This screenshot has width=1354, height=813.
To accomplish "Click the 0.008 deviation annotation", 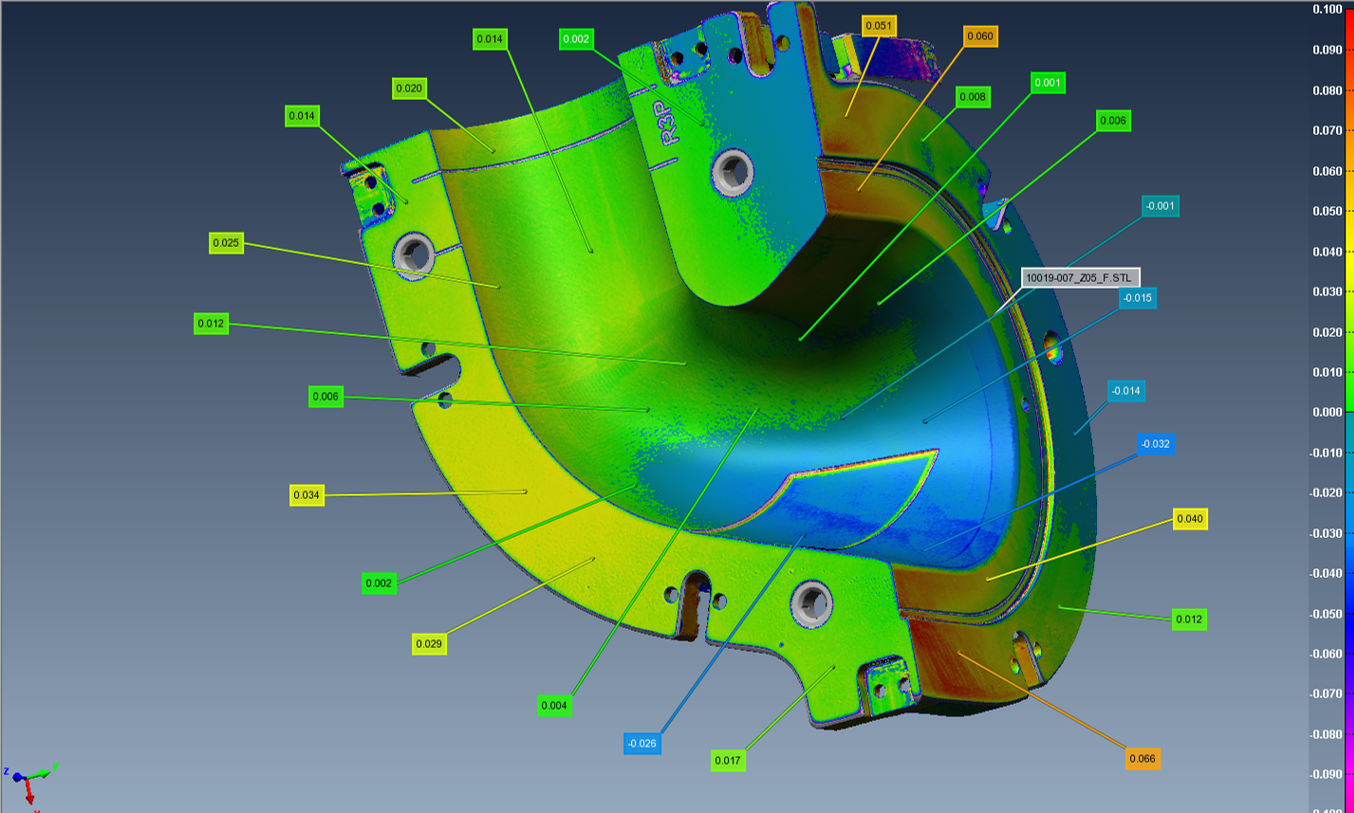I will tap(973, 97).
